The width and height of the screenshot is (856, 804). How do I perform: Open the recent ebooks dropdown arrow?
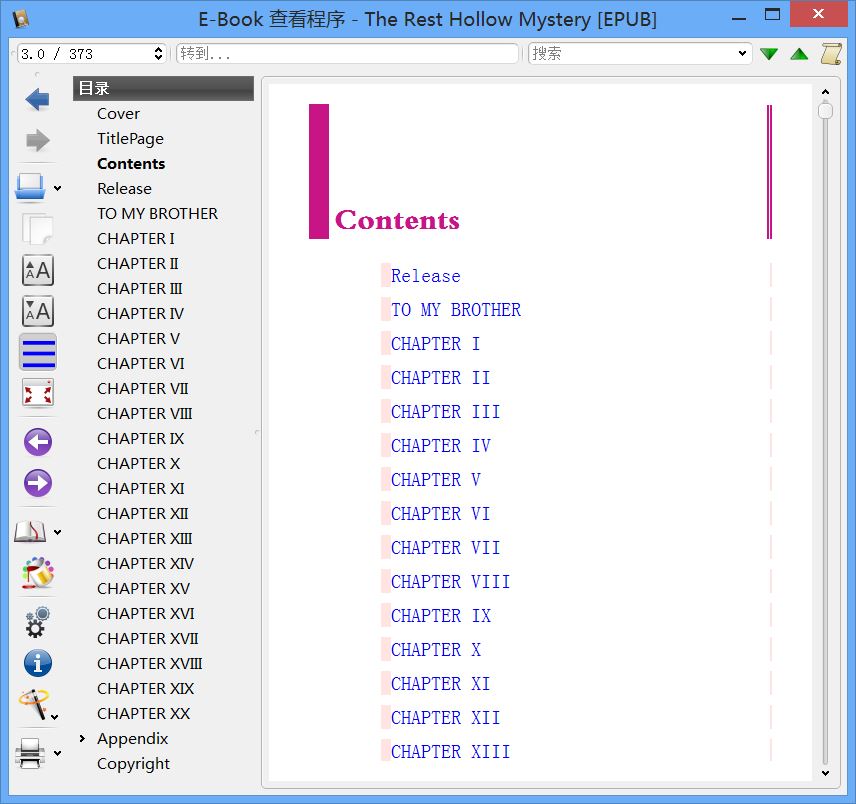pos(57,188)
